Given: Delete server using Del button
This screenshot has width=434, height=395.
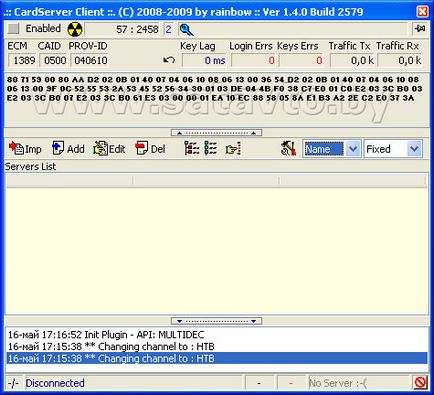Looking at the screenshot, I should tap(150, 149).
